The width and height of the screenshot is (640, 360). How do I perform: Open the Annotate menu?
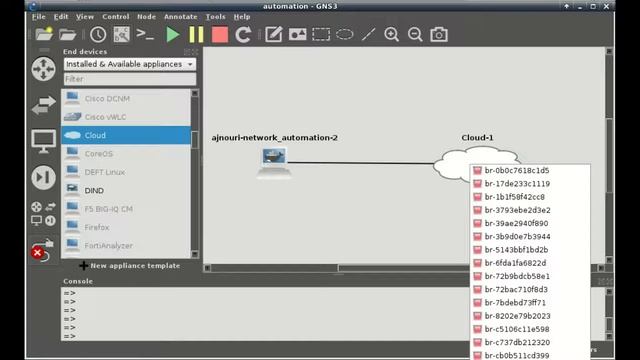pyautogui.click(x=181, y=17)
